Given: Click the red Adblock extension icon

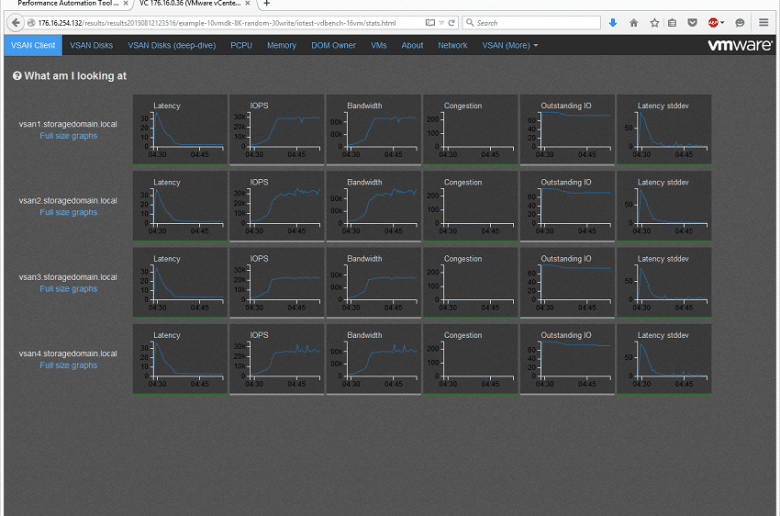Looking at the screenshot, I should click(x=713, y=23).
